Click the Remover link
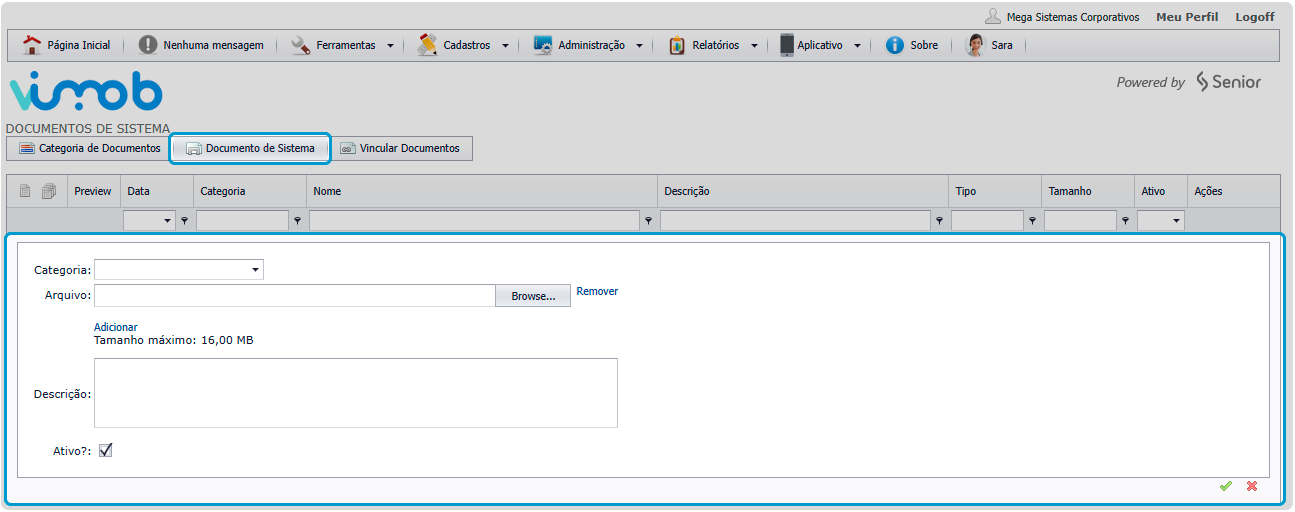This screenshot has height=512, width=1295. coord(597,291)
